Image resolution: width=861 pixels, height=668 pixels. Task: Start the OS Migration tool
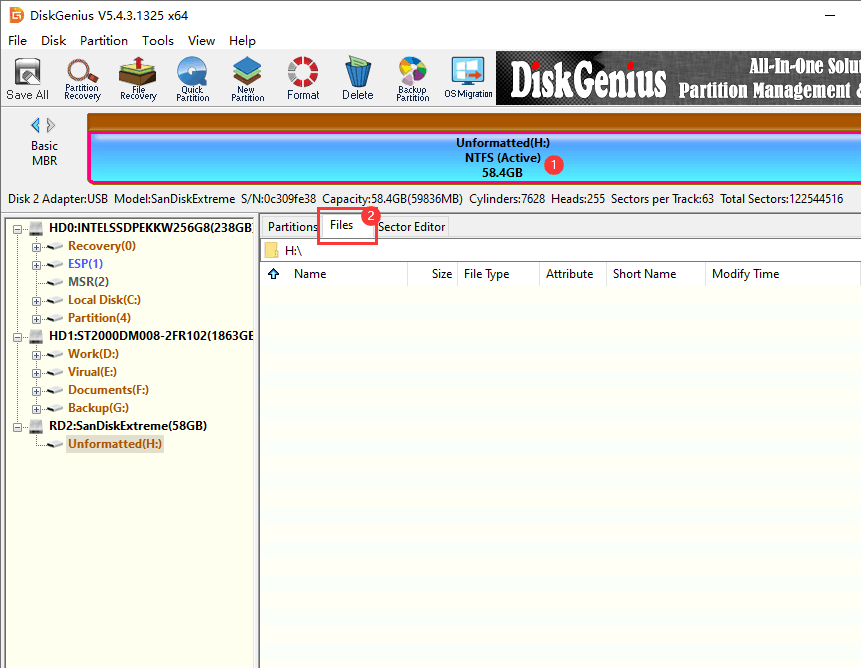[468, 78]
